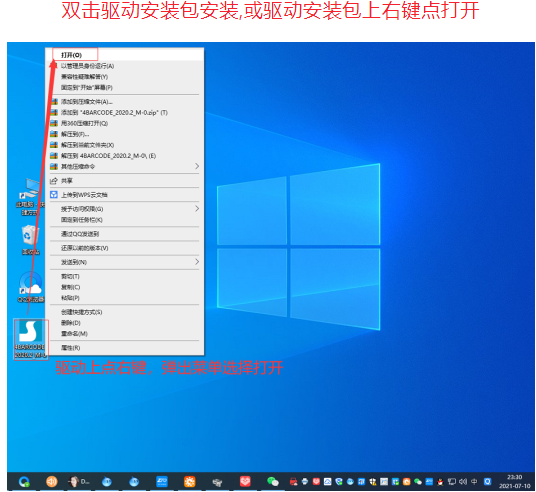Click the share icon next to 共享

pyautogui.click(x=54, y=181)
